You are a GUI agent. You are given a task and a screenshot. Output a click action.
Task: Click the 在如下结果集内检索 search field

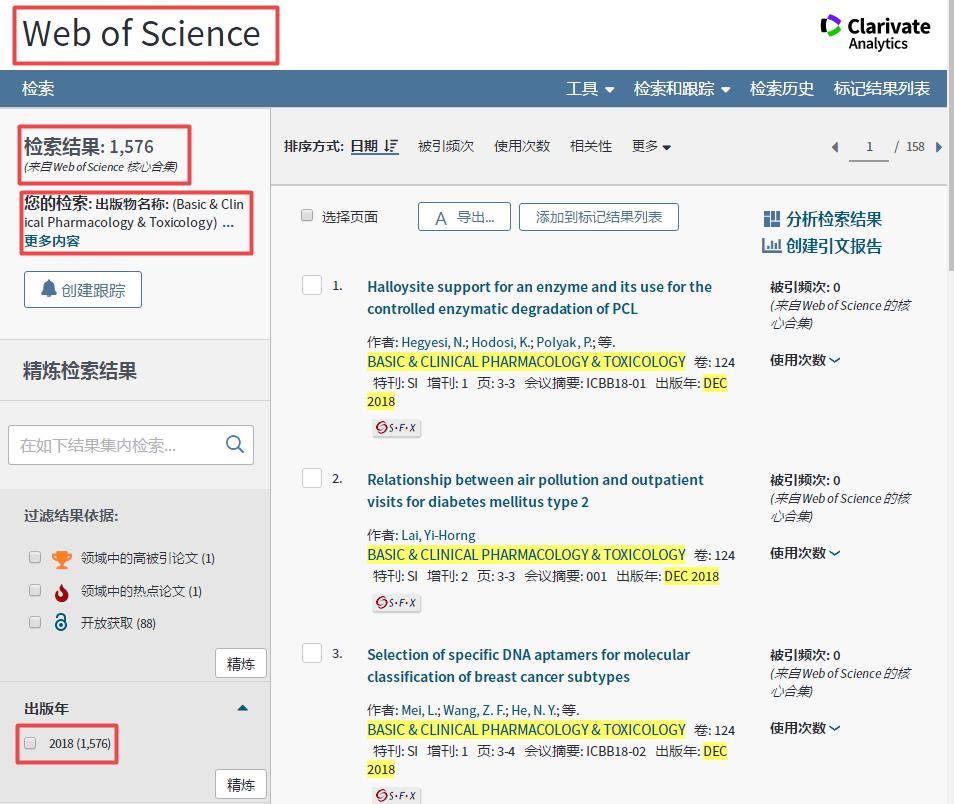pyautogui.click(x=115, y=445)
